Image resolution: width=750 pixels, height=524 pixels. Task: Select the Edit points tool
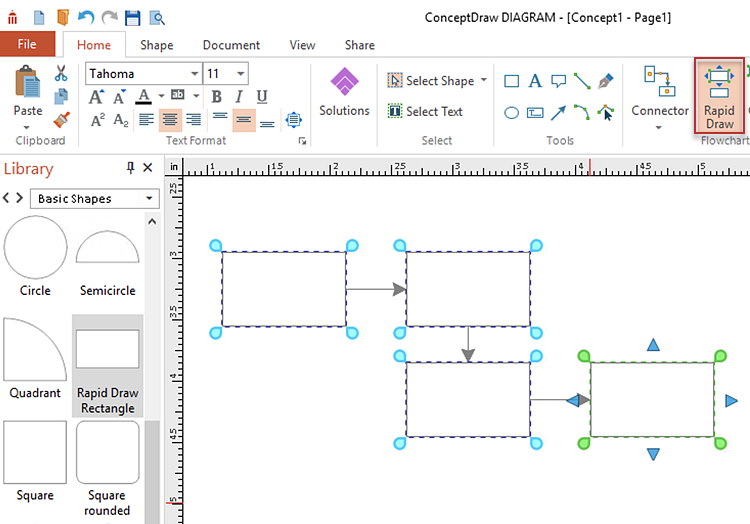tap(606, 113)
